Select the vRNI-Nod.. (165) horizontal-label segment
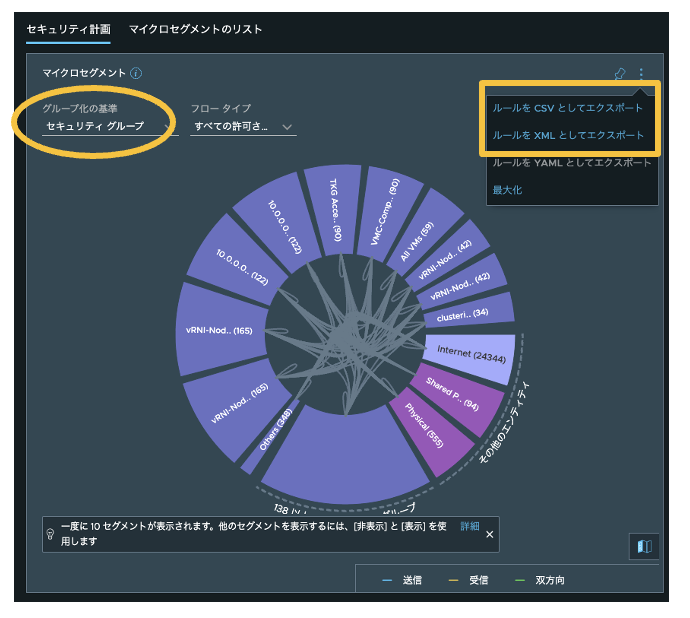690x618 pixels. (220, 330)
